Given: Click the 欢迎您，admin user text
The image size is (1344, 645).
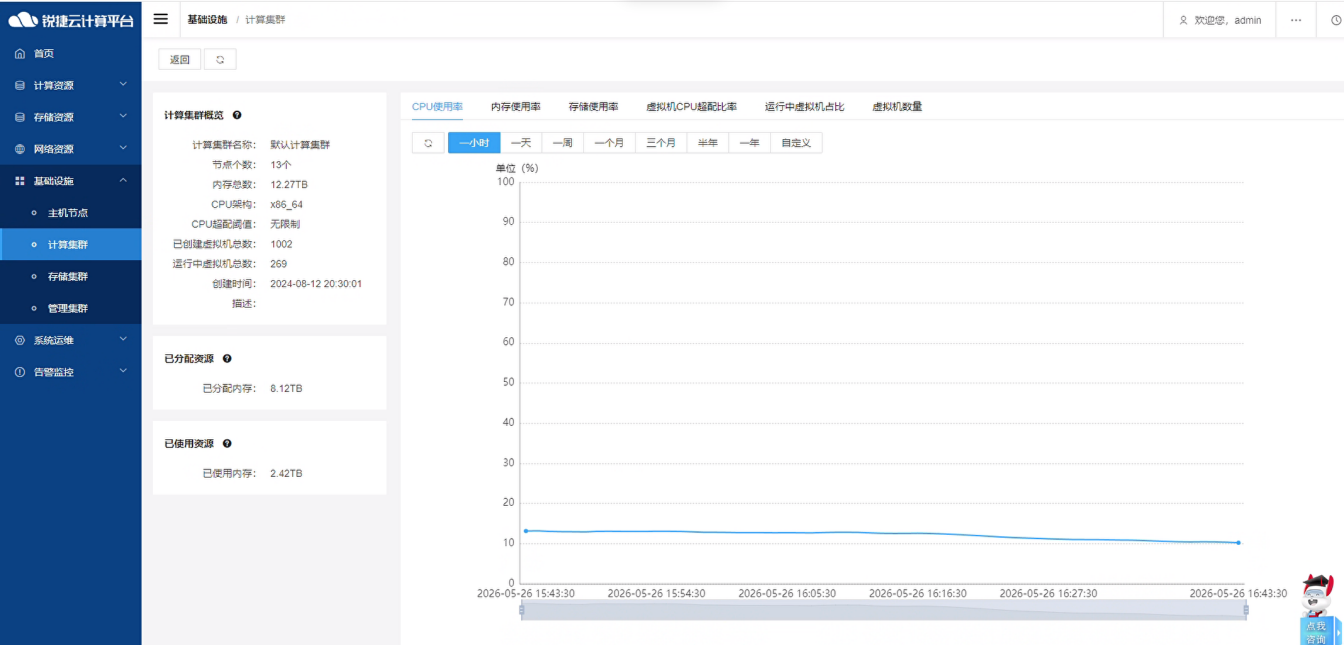Looking at the screenshot, I should [1228, 20].
